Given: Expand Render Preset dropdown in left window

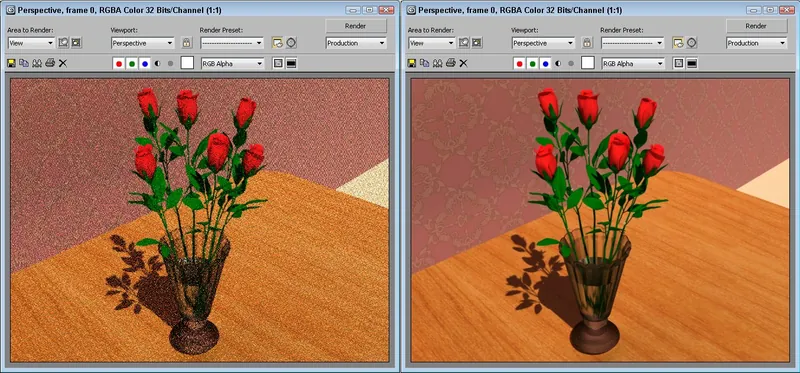Looking at the screenshot, I should (x=232, y=43).
